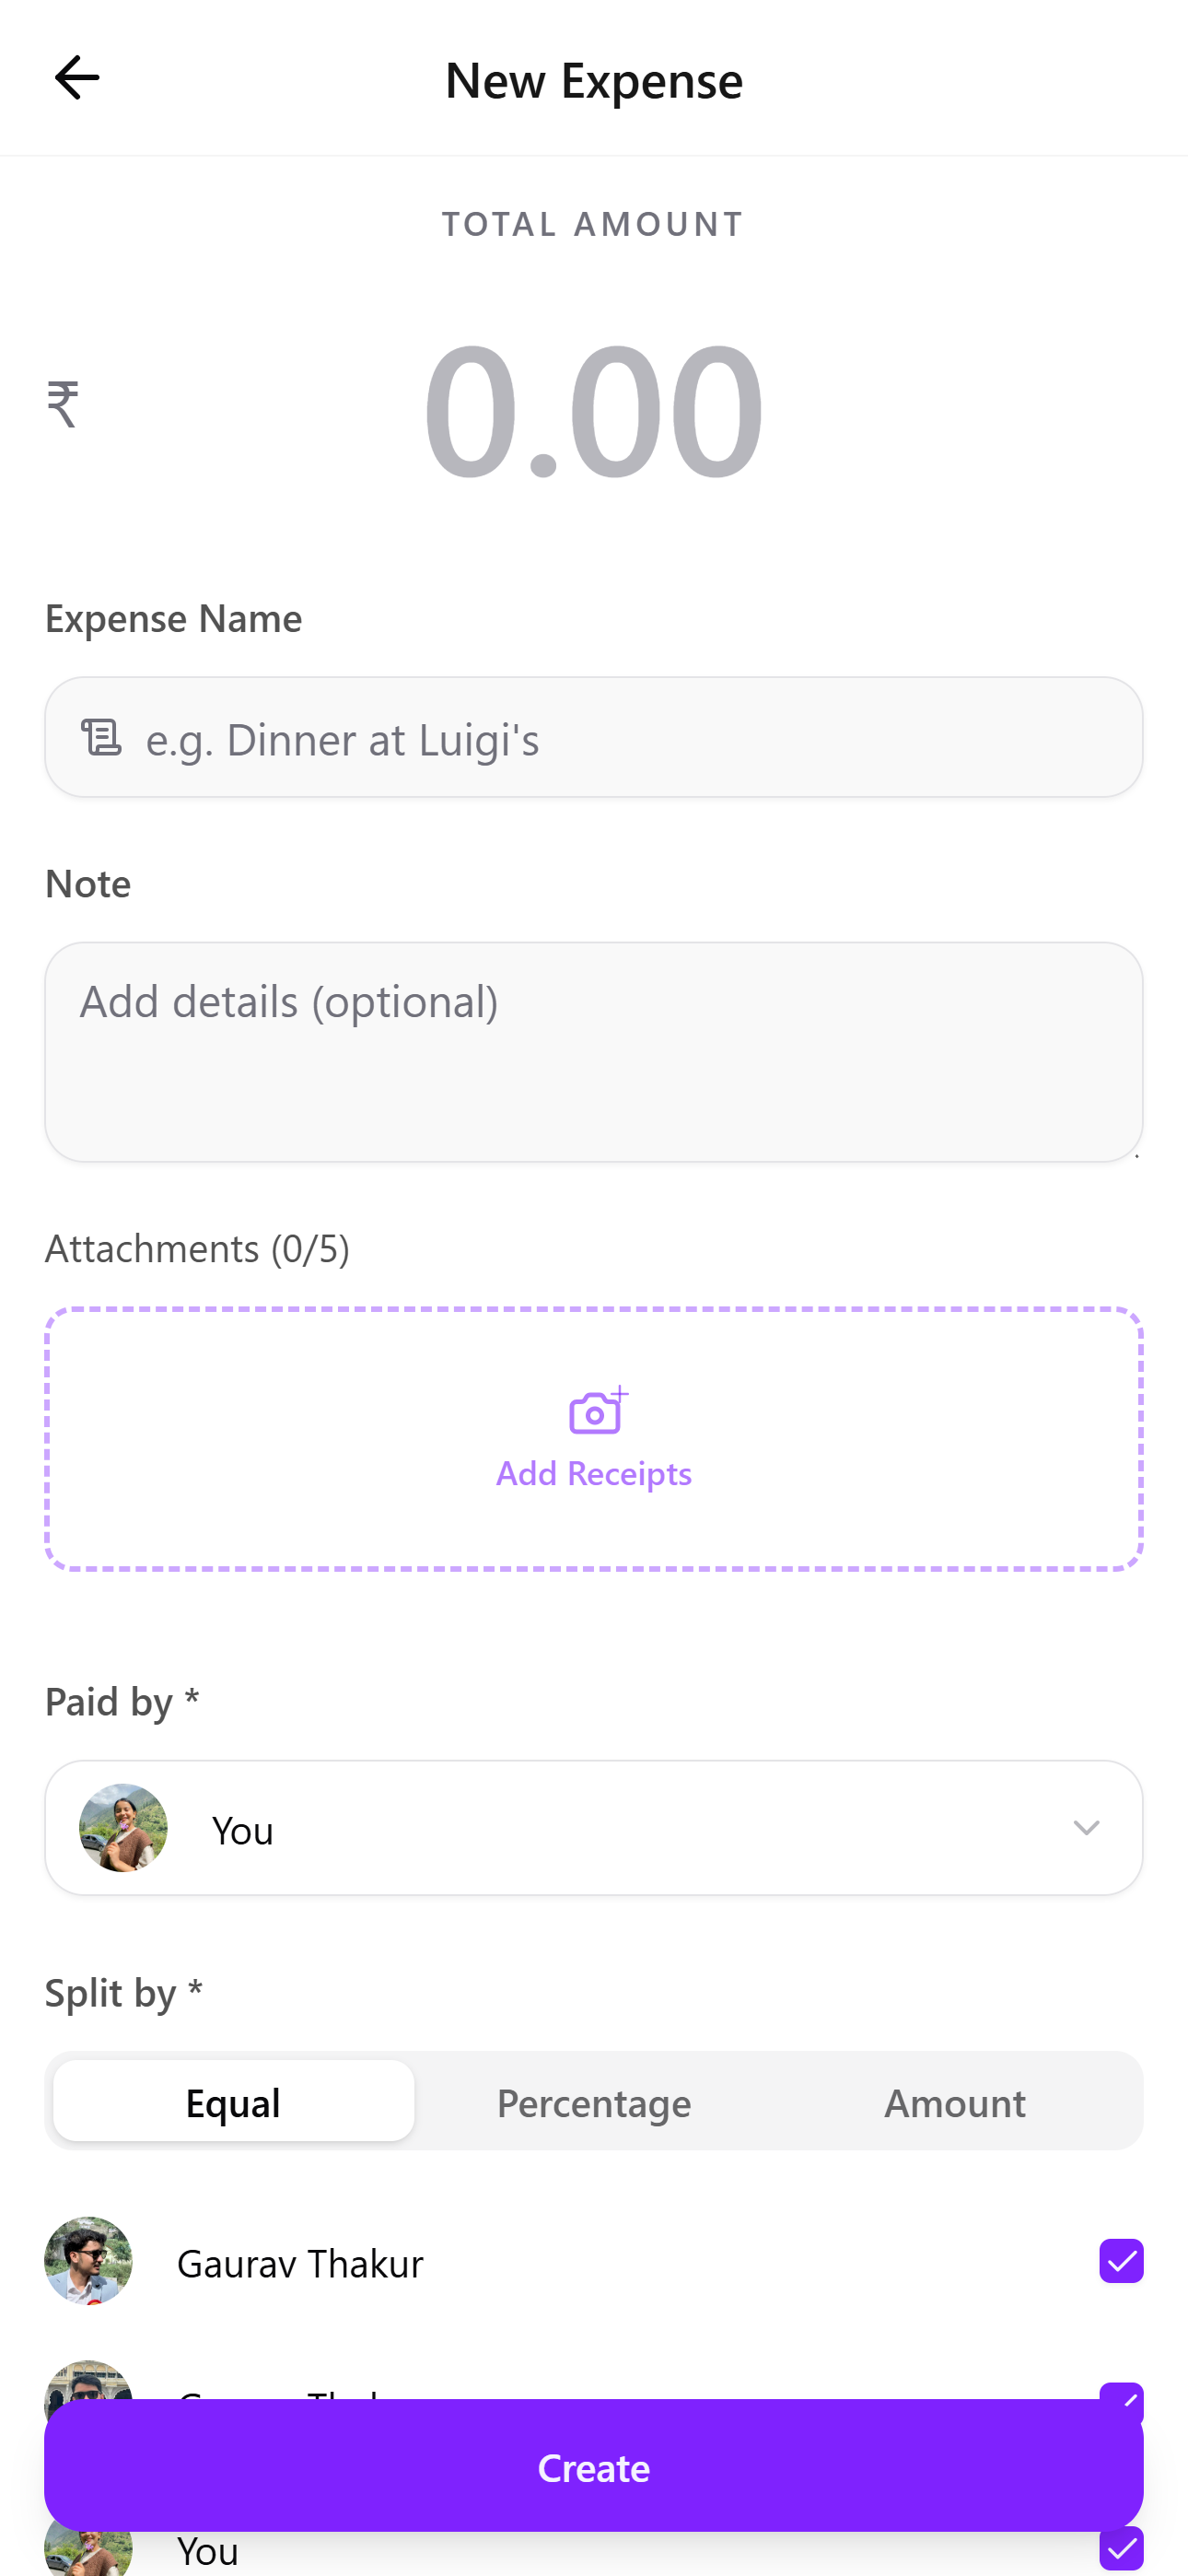Uncheck Gaurav Thakur from the split
The image size is (1188, 2576).
(x=1120, y=2260)
